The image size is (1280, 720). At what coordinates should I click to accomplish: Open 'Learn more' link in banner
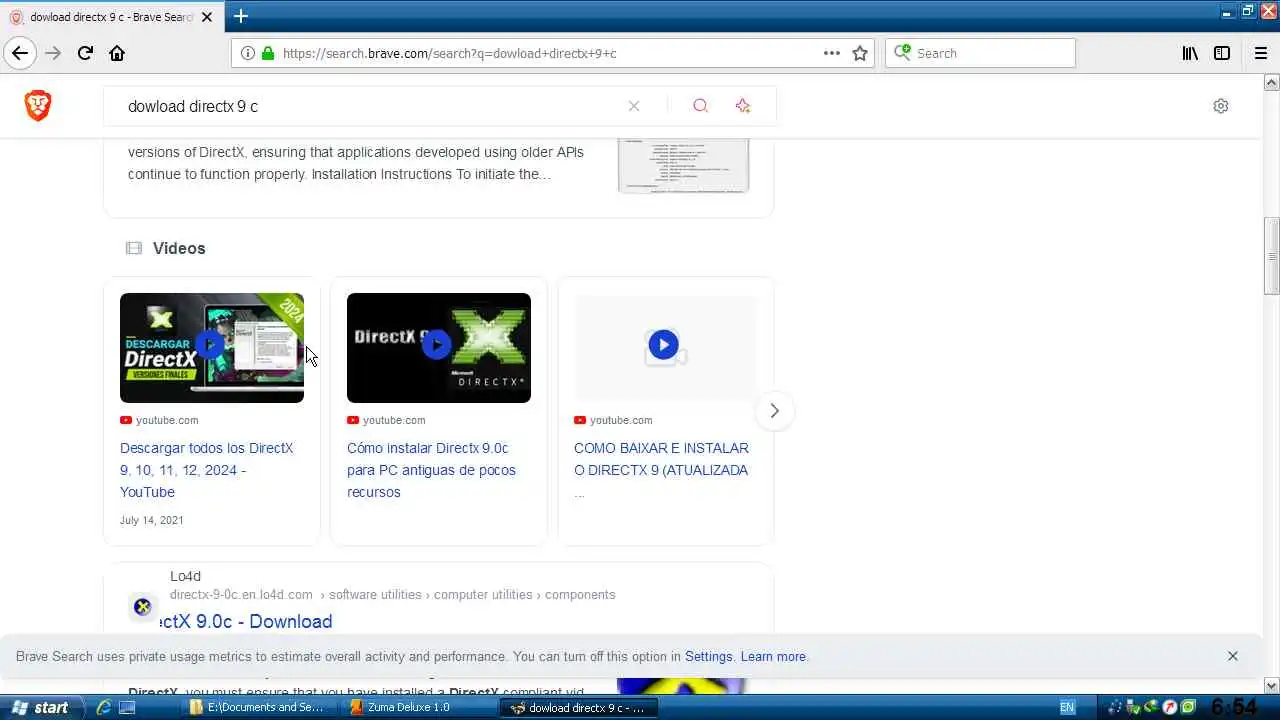tap(773, 656)
